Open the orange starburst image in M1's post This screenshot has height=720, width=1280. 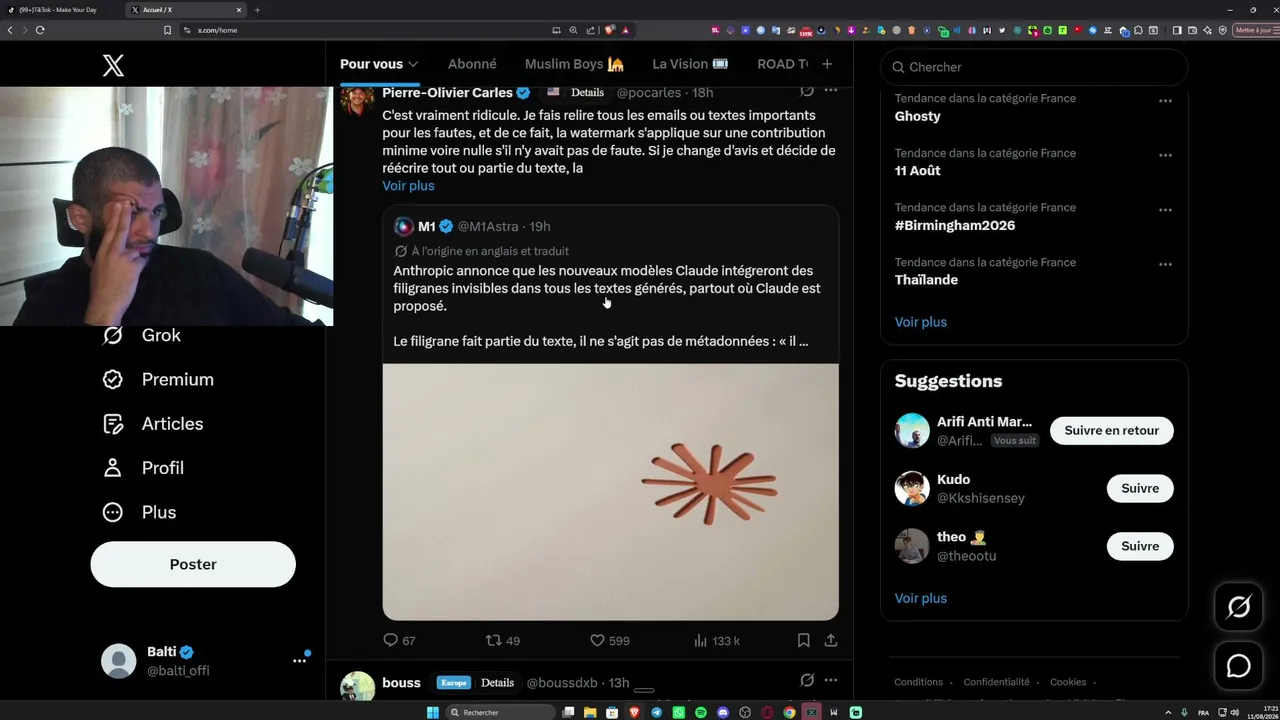click(x=610, y=492)
